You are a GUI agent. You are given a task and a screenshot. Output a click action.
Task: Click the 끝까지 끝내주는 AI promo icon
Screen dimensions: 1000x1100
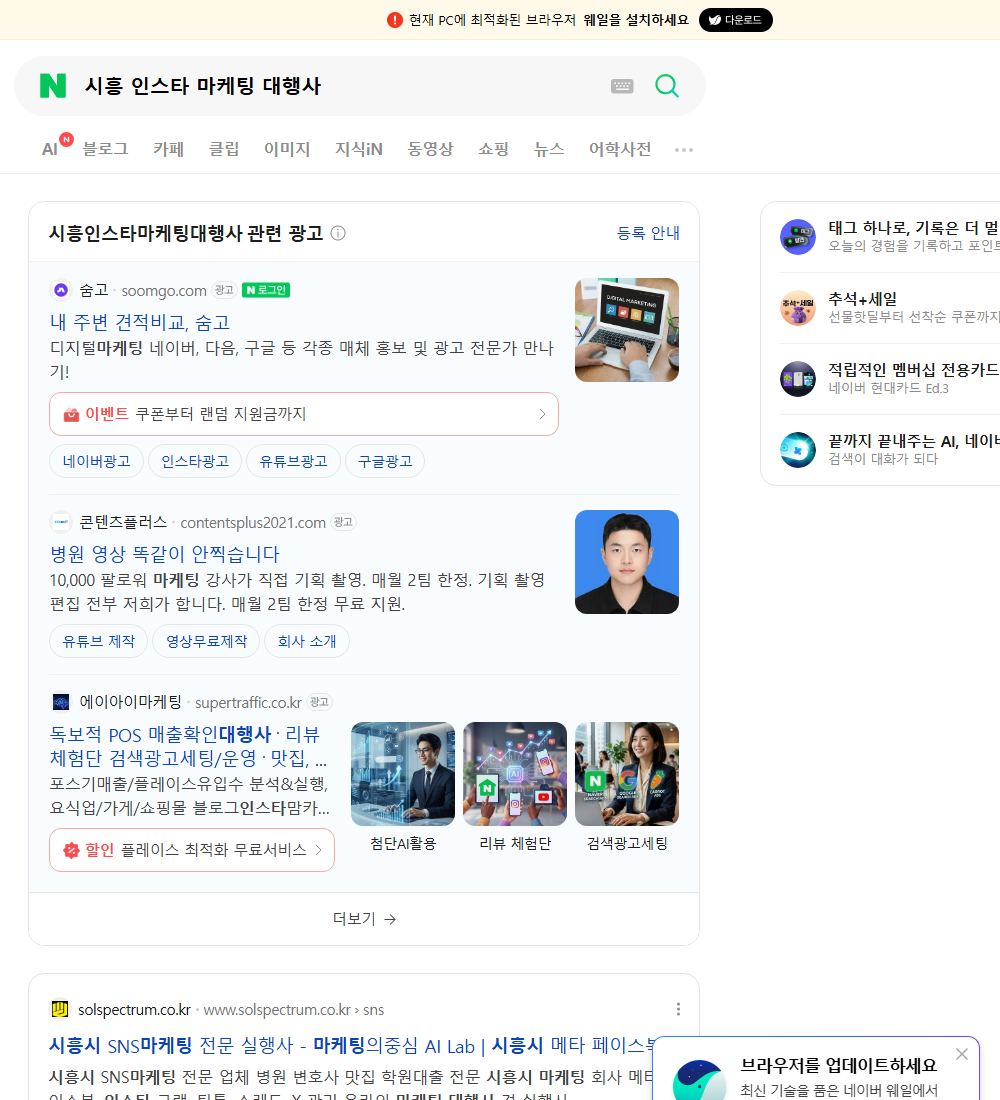click(x=798, y=450)
